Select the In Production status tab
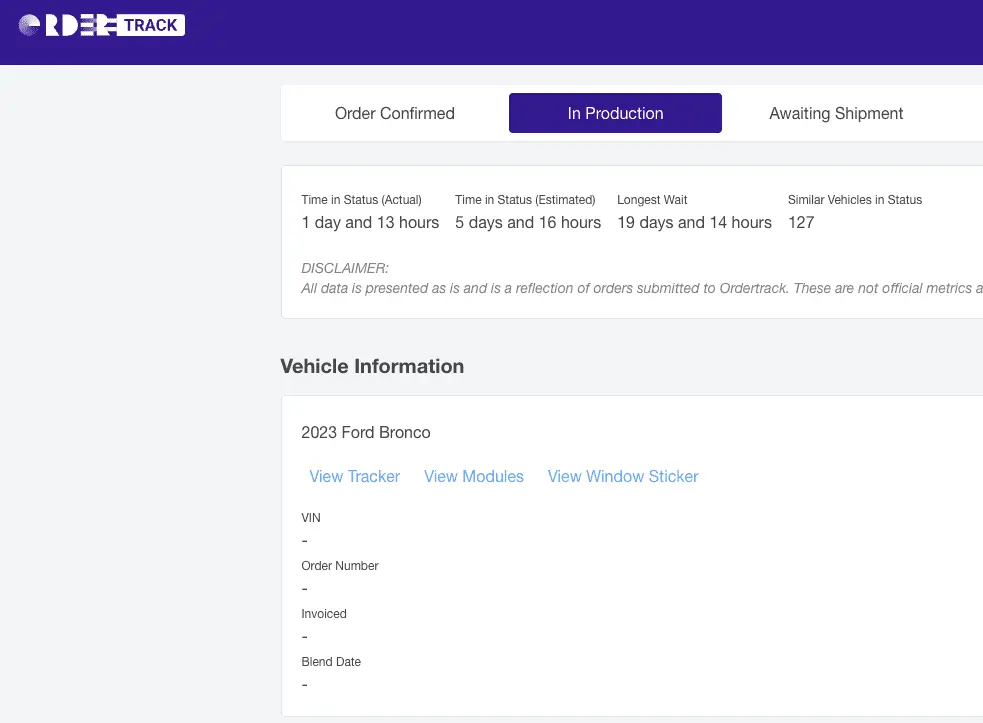 tap(615, 113)
